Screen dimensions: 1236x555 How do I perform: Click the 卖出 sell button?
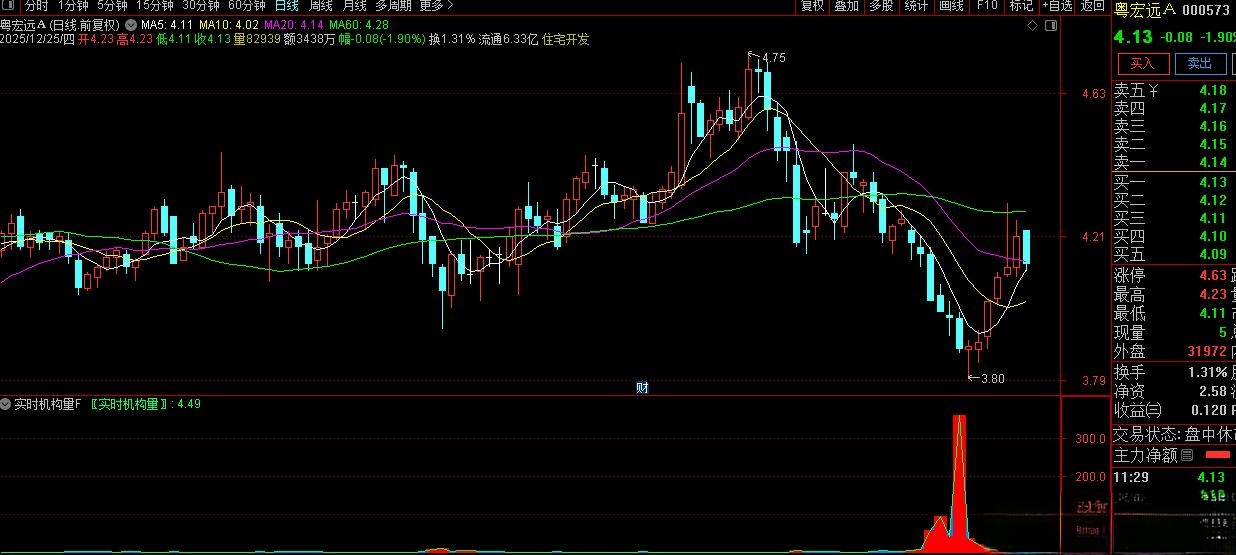coord(1199,63)
